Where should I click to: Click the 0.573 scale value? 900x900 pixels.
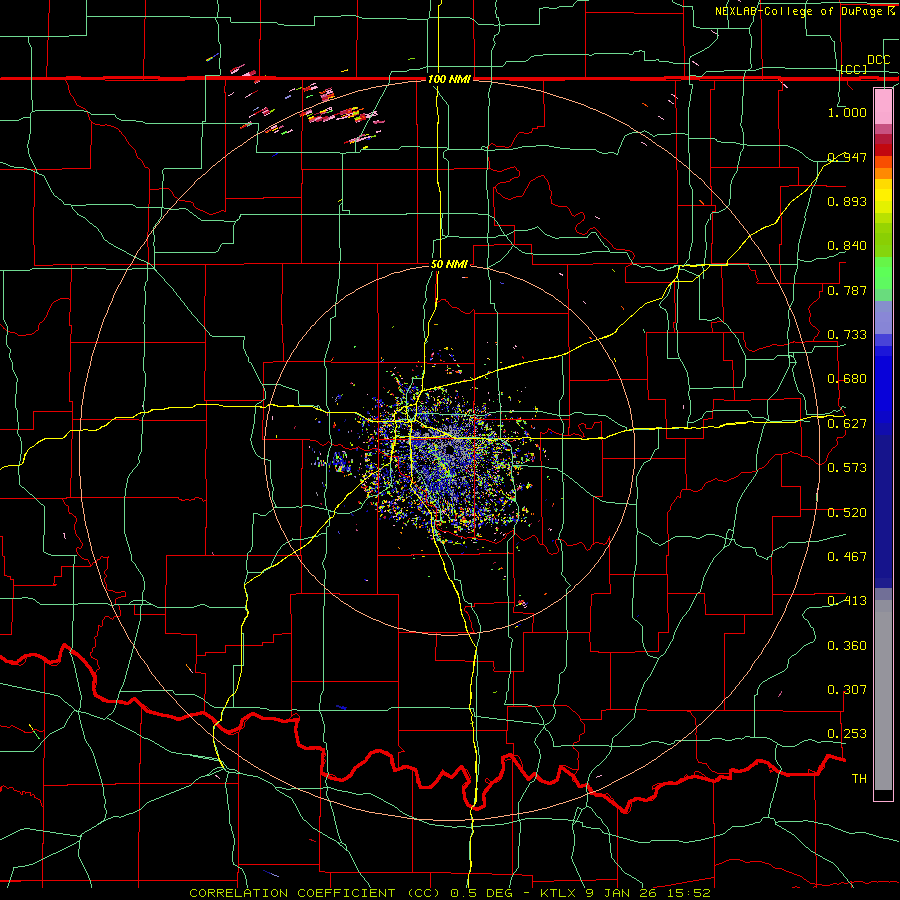(x=847, y=468)
